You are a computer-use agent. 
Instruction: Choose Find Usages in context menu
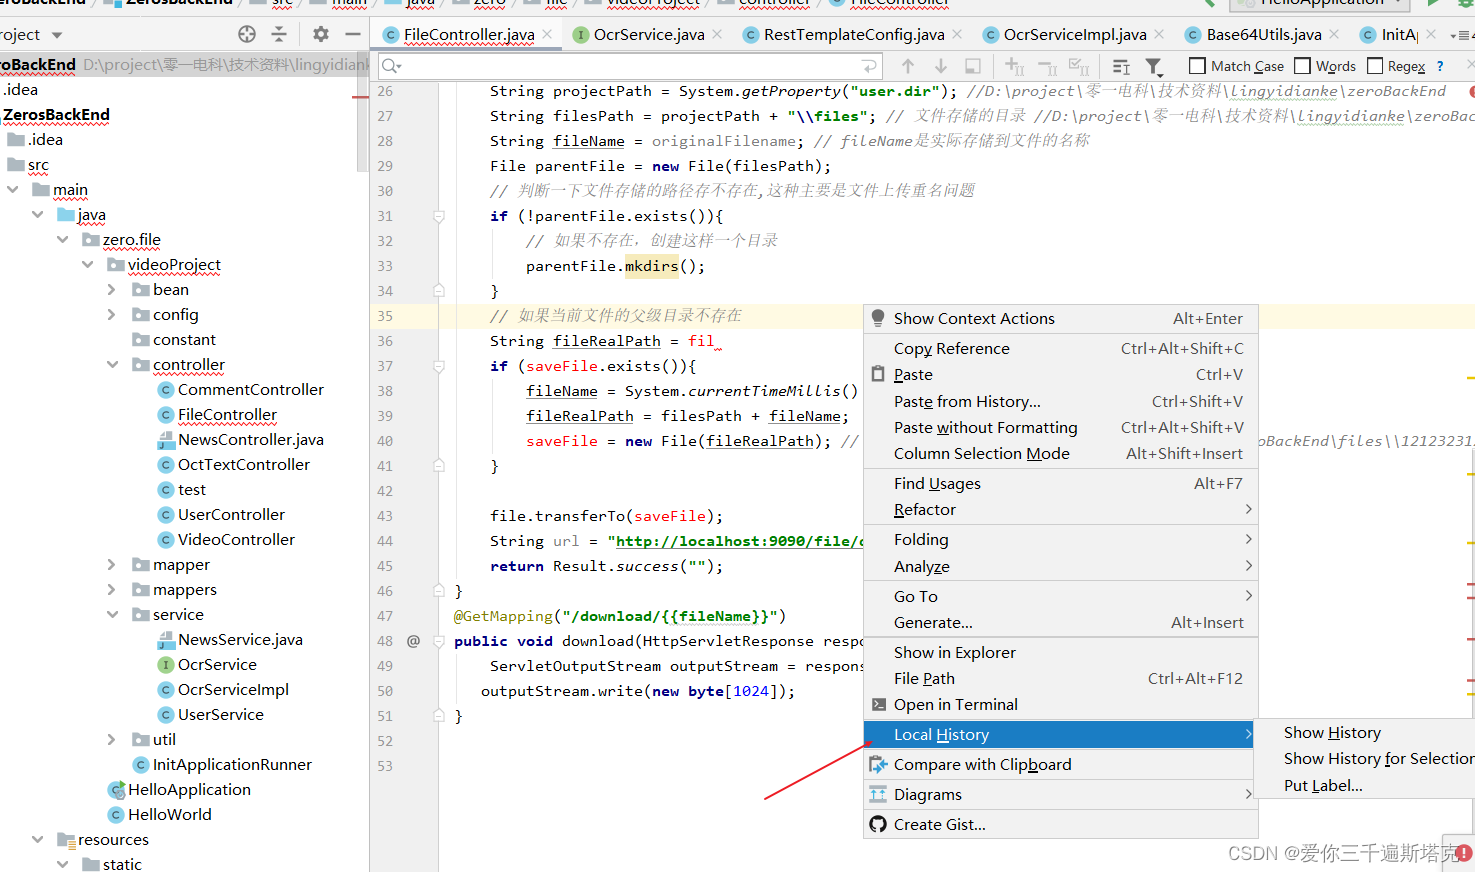[x=1061, y=484]
